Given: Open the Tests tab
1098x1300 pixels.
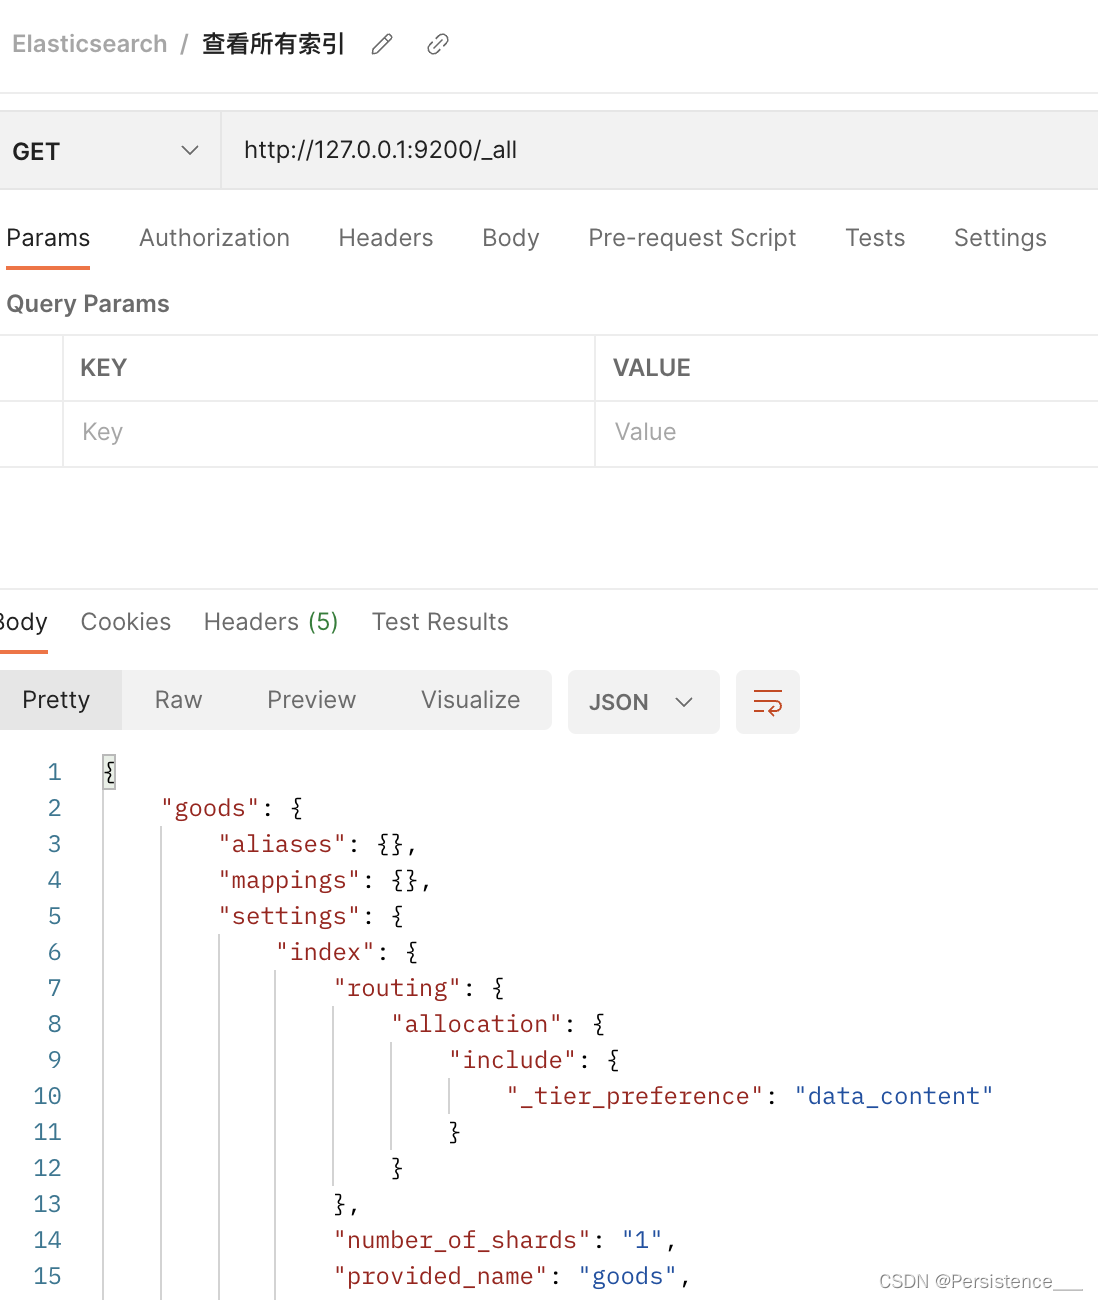Looking at the screenshot, I should point(875,238).
